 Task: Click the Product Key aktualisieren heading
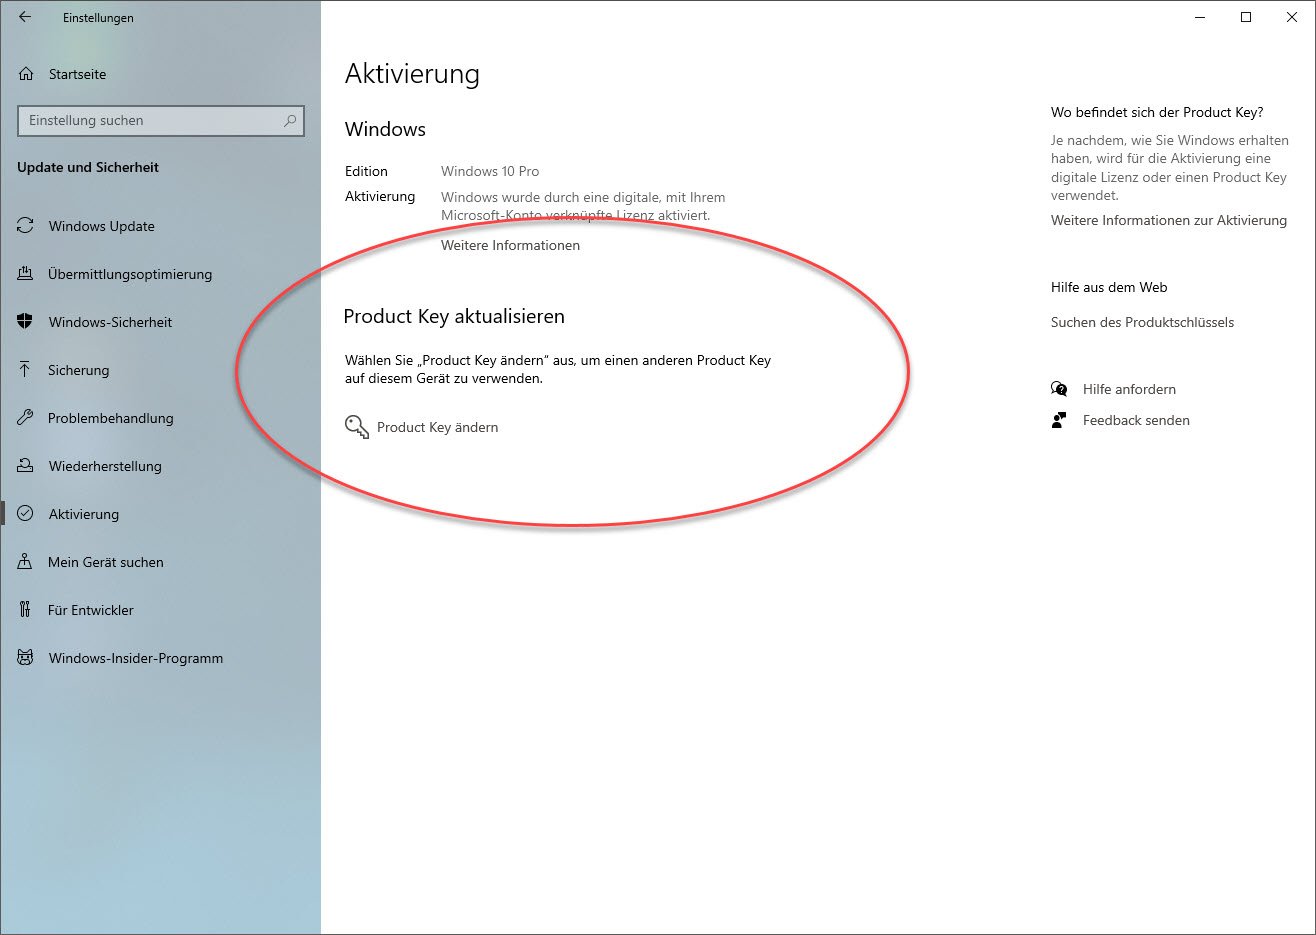point(454,316)
